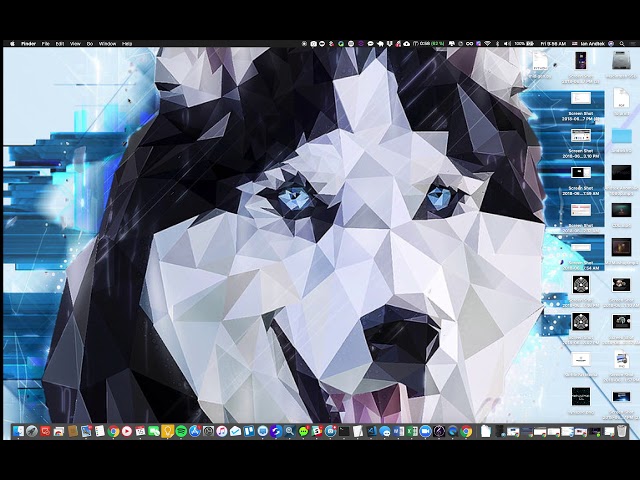Image resolution: width=640 pixels, height=480 pixels.
Task: Open the user account name in menu bar
Action: 591,43
